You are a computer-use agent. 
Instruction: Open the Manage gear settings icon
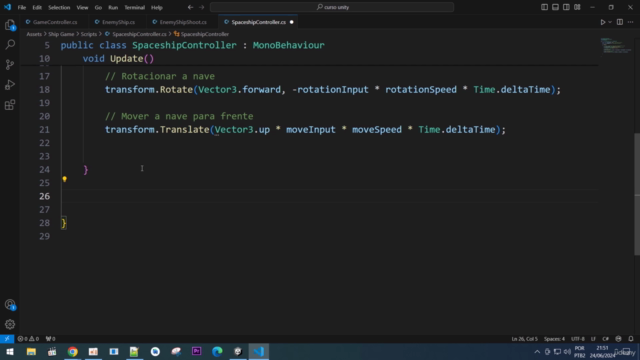[x=10, y=324]
